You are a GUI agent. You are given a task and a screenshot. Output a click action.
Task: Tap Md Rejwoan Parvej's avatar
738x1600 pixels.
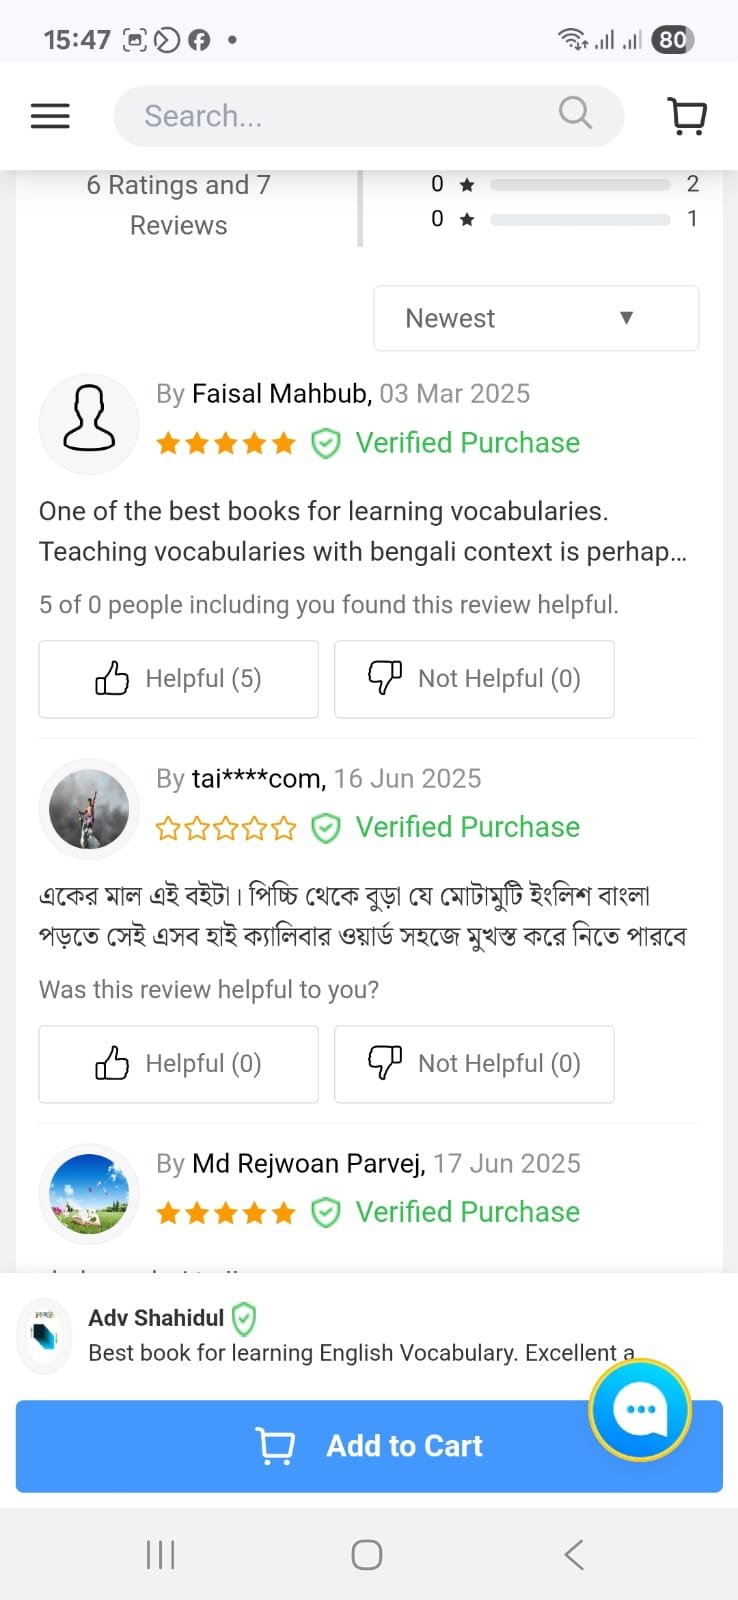click(89, 1194)
